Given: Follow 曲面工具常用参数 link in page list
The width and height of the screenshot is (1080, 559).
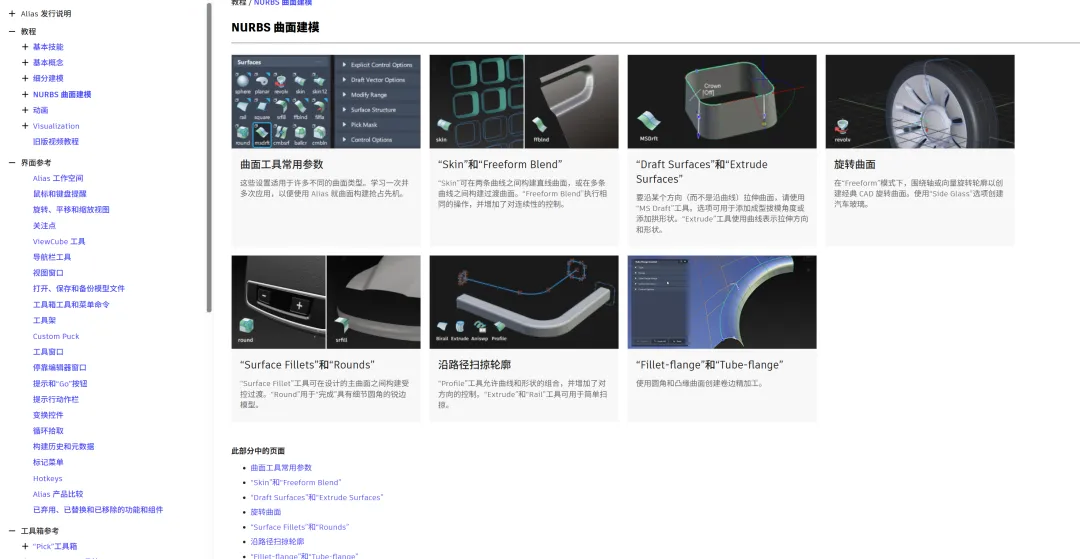Looking at the screenshot, I should [281, 467].
